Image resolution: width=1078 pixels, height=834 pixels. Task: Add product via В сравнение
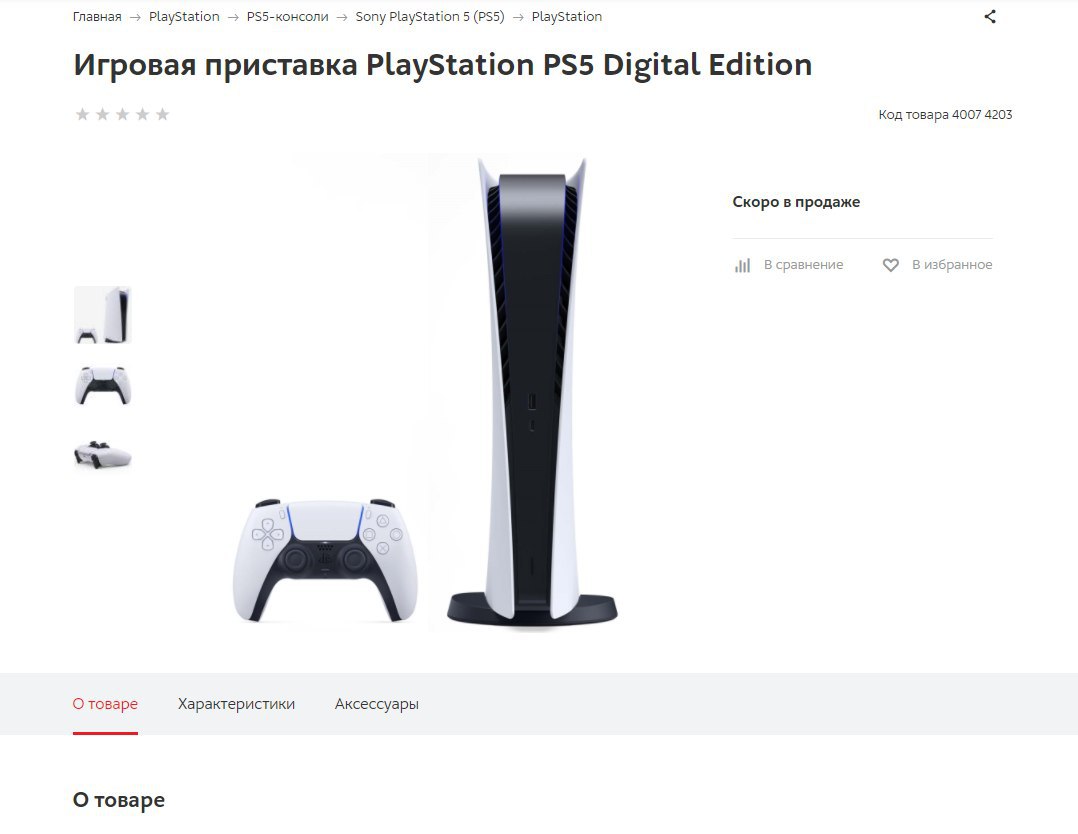[x=803, y=265]
